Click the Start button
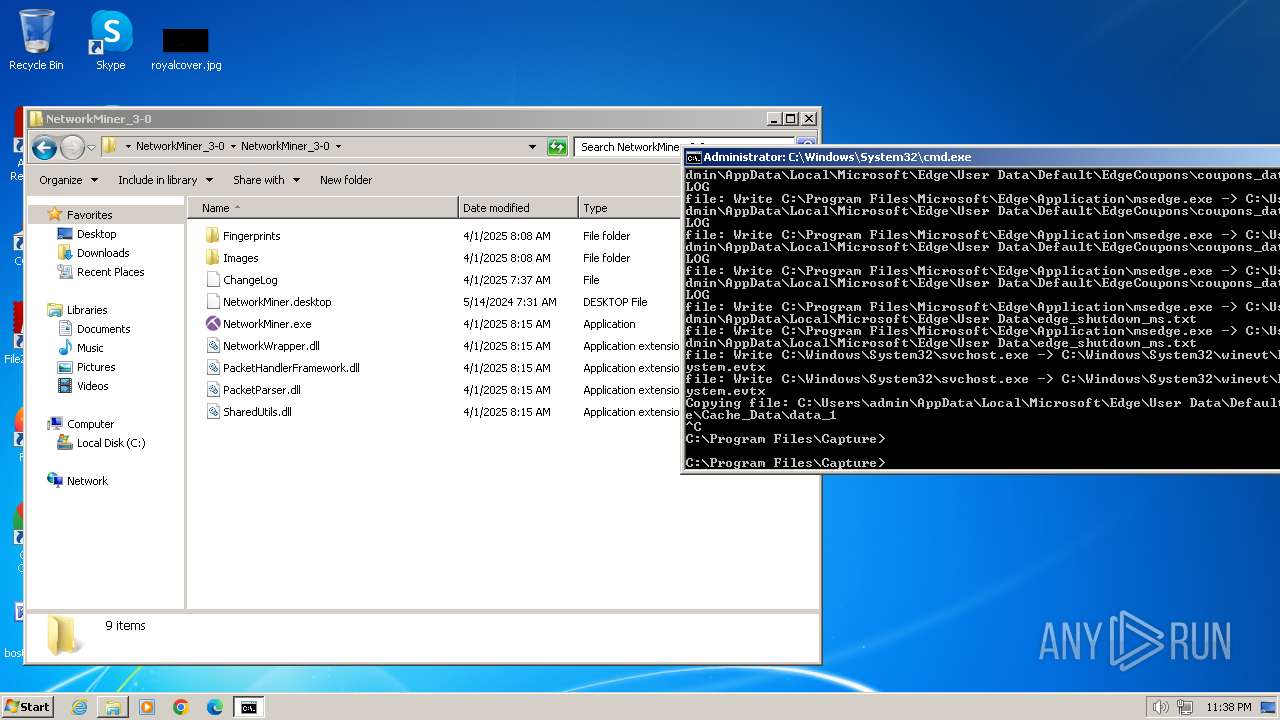This screenshot has height=720, width=1280. 27,707
